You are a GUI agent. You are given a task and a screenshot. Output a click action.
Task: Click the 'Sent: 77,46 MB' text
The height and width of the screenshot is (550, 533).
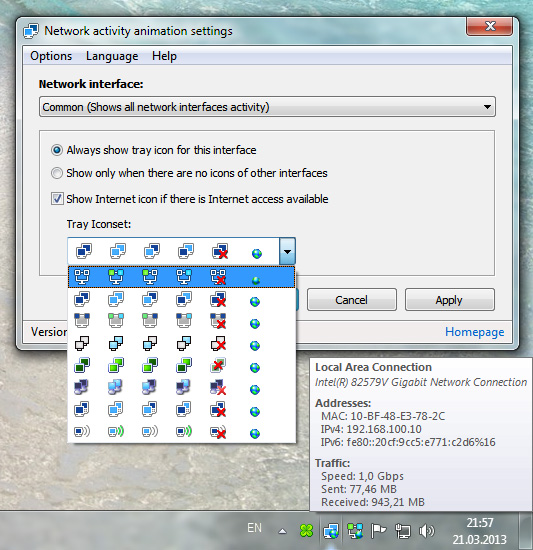[x=358, y=489]
